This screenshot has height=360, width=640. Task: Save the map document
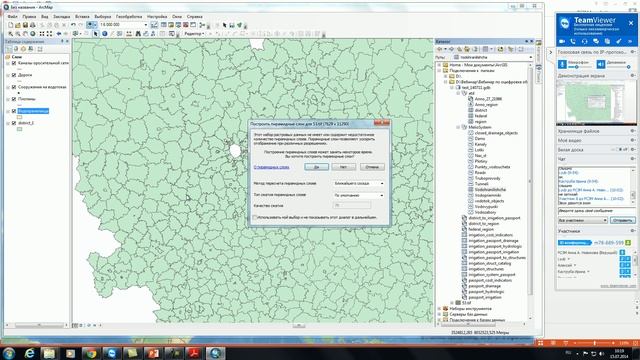click(25, 25)
